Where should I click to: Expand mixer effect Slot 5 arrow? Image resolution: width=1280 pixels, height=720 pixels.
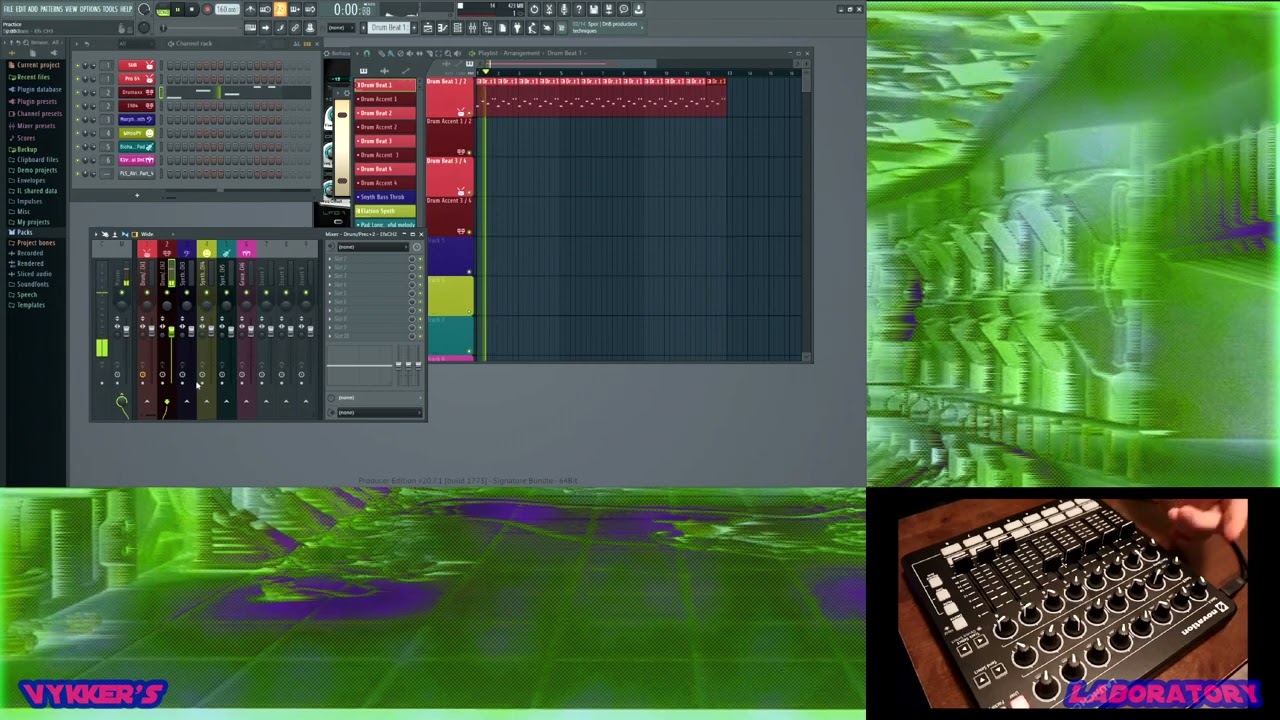pyautogui.click(x=330, y=293)
